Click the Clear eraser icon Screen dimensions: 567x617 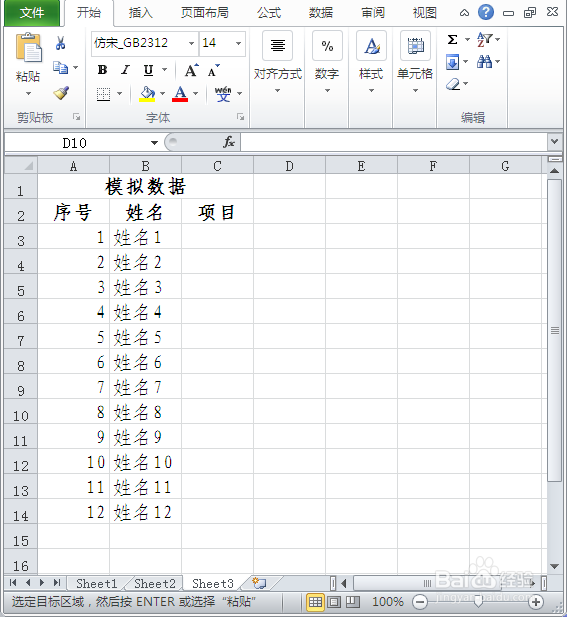(x=453, y=84)
